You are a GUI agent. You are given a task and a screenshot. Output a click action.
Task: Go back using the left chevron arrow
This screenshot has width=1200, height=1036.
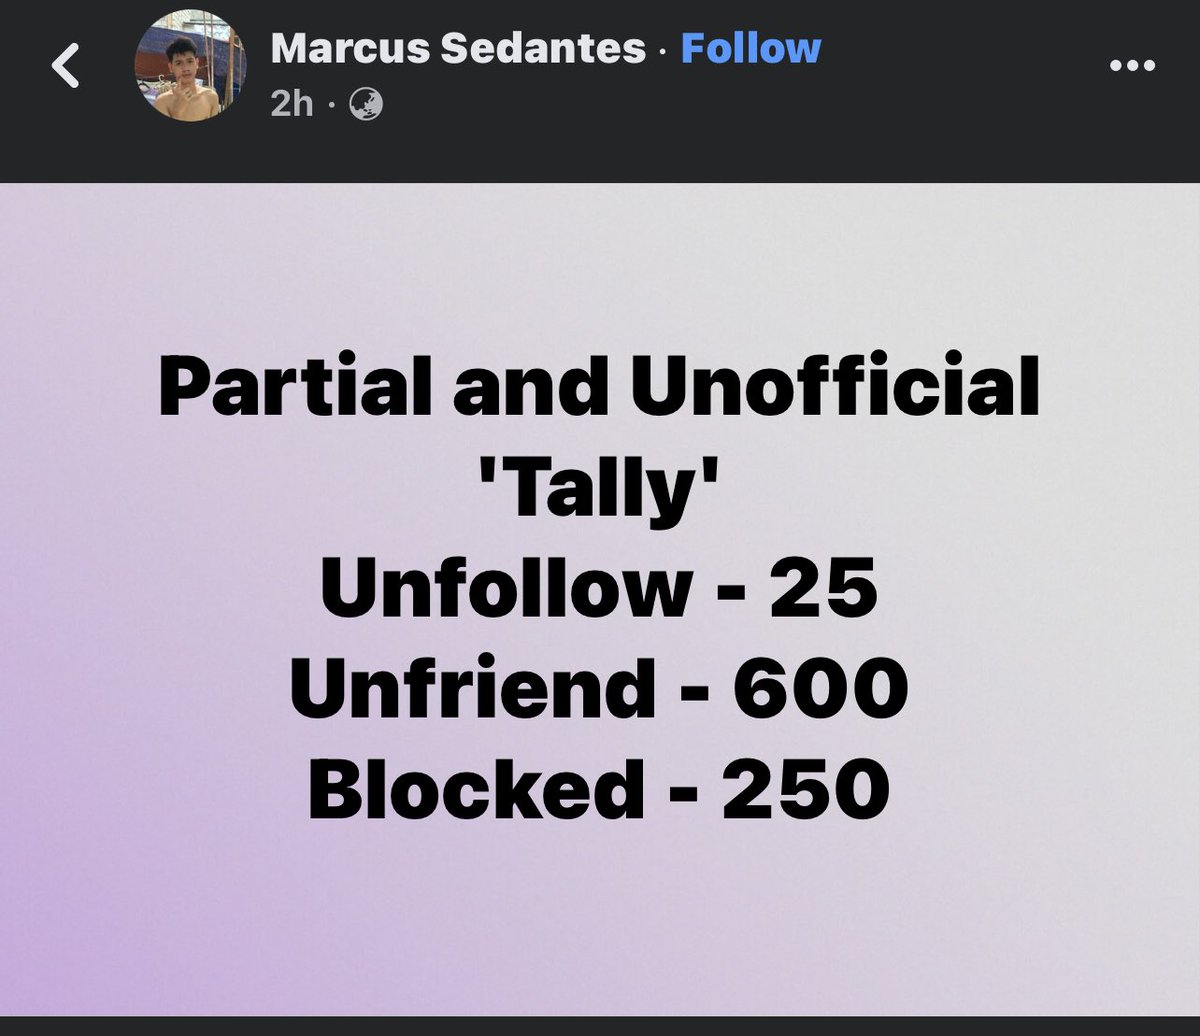point(67,67)
